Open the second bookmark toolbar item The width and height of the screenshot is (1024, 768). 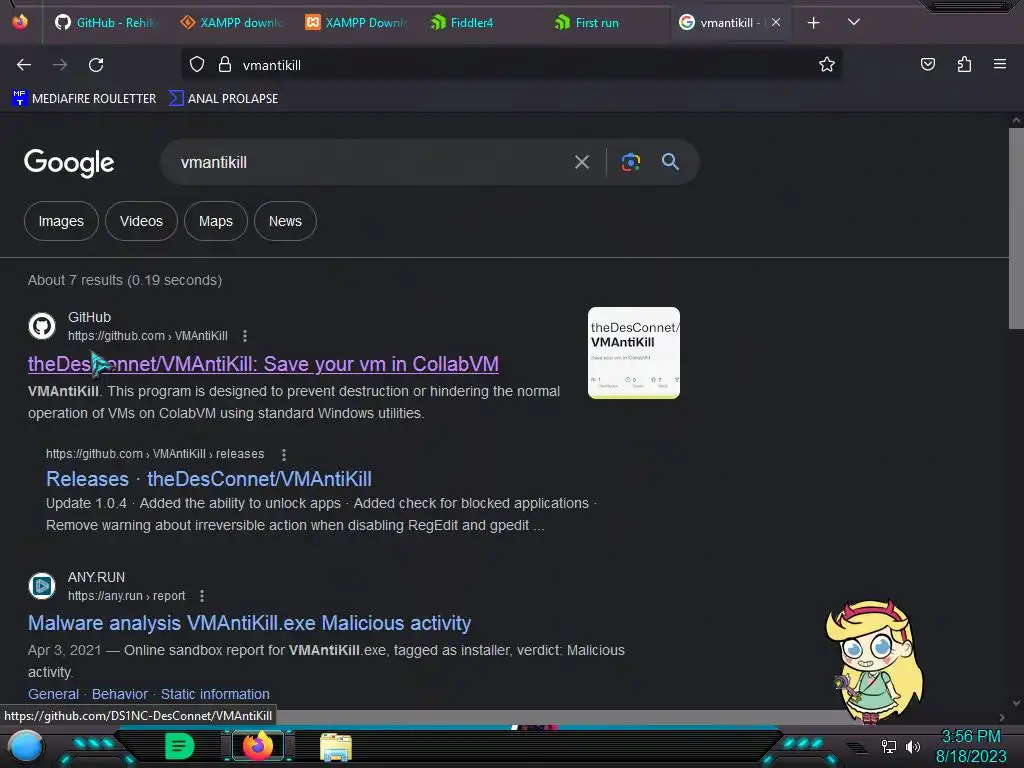[x=223, y=99]
